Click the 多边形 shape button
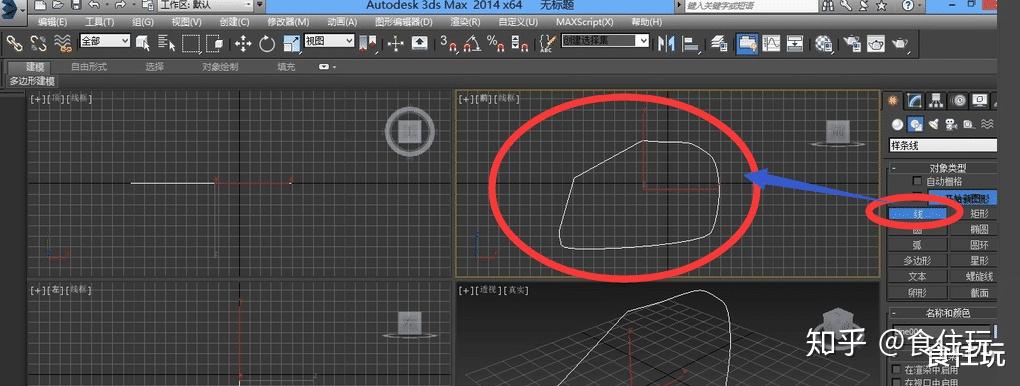The image size is (1020, 386). (x=917, y=260)
